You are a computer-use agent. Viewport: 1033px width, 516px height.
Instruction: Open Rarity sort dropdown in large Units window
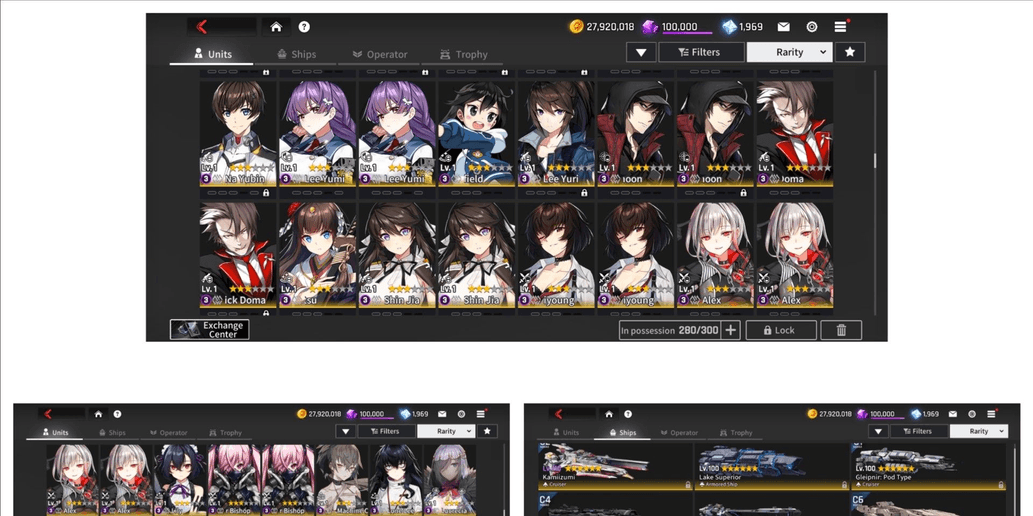coord(789,52)
